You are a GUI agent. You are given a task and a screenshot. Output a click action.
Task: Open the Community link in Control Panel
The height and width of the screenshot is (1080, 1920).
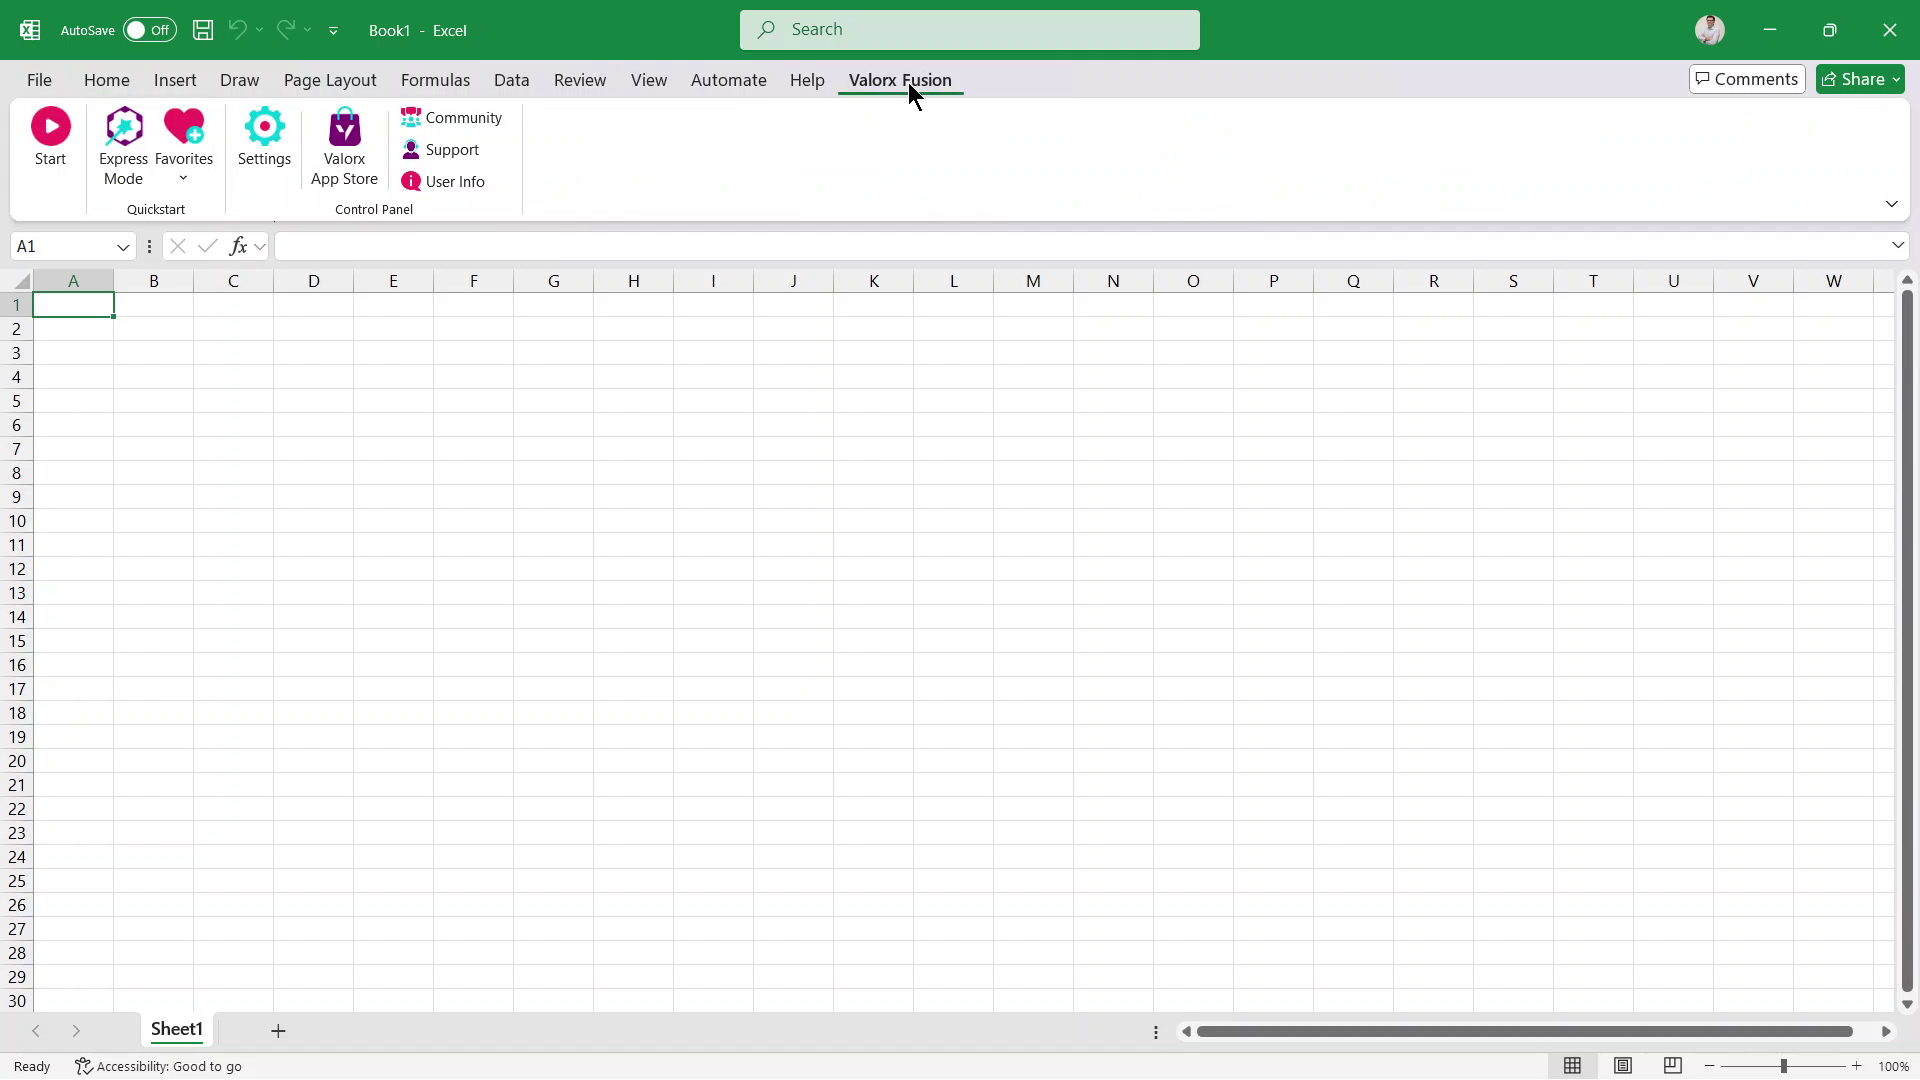[452, 118]
